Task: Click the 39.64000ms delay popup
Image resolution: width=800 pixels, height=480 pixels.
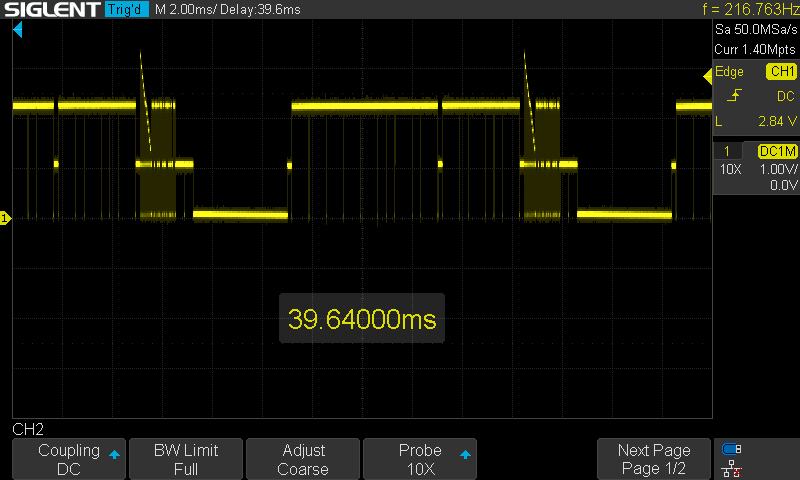Action: click(x=362, y=318)
